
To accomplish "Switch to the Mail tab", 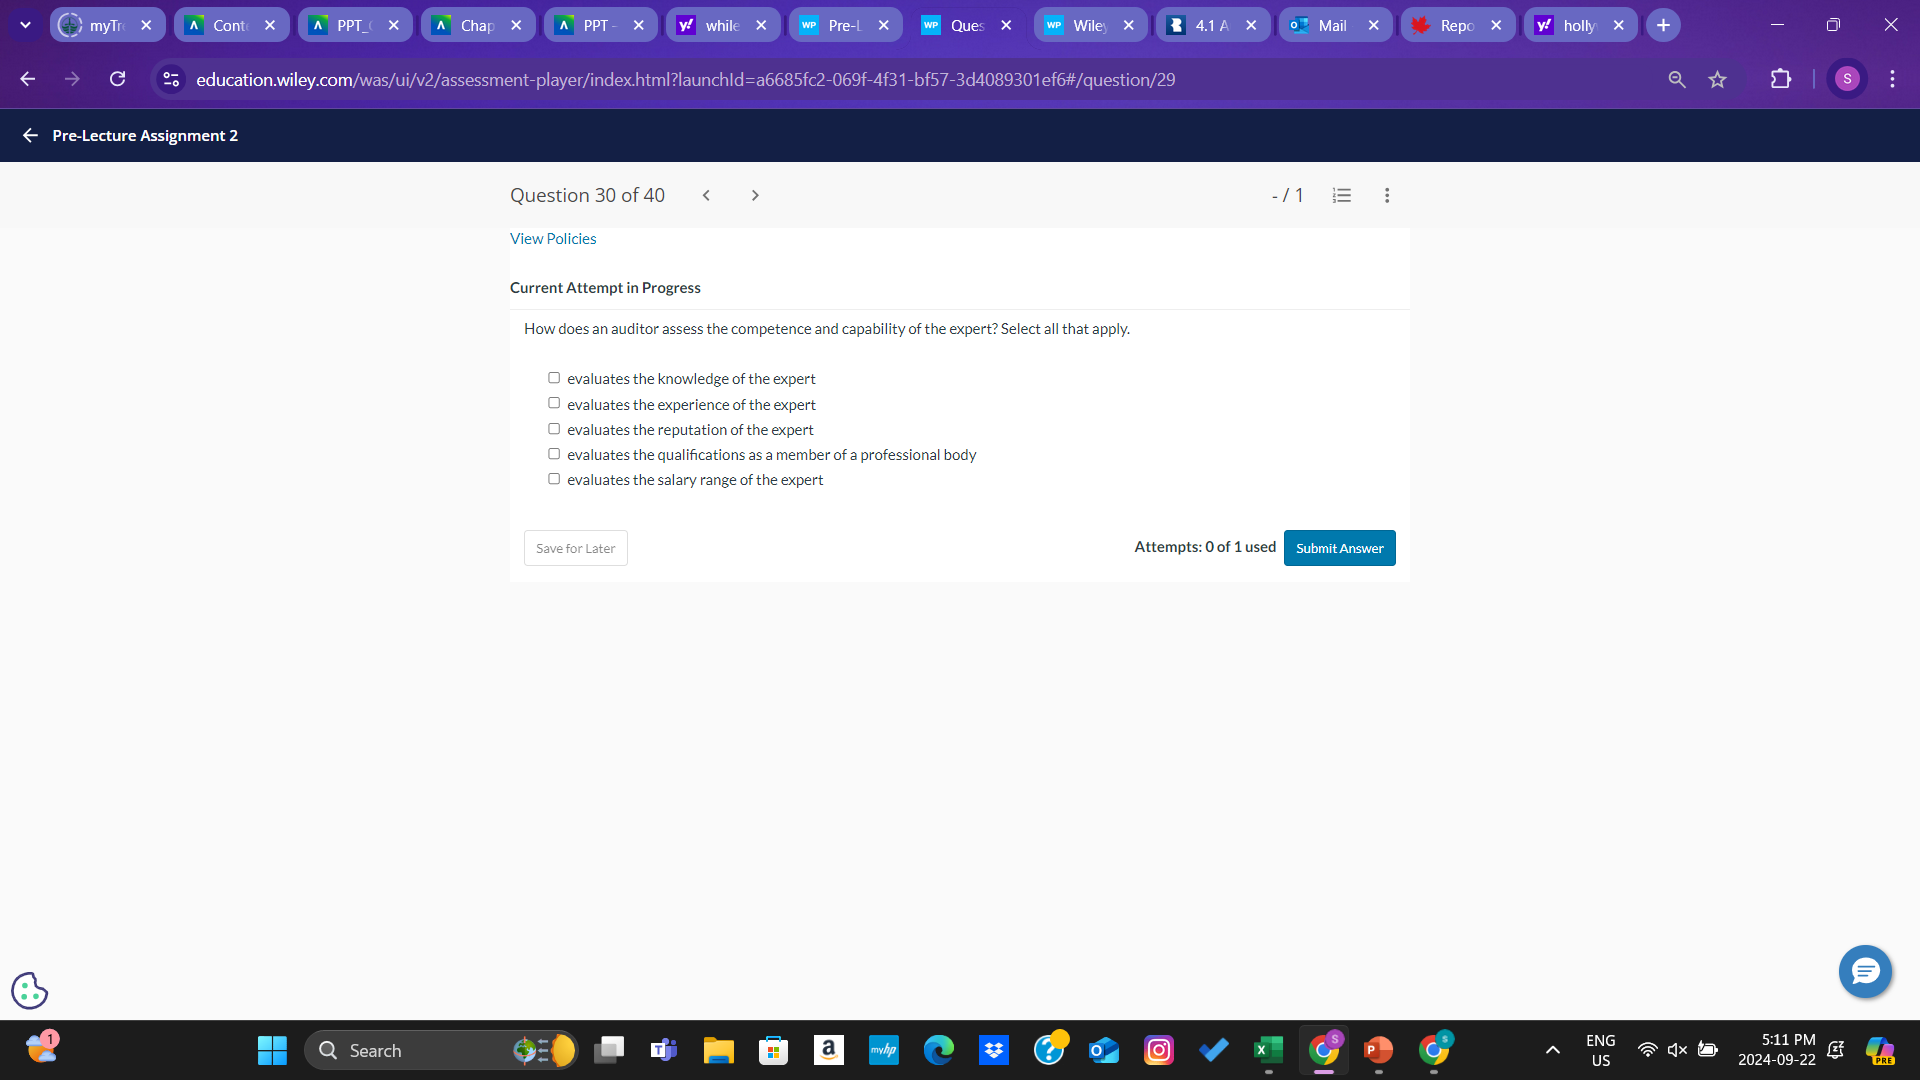I will [1330, 24].
